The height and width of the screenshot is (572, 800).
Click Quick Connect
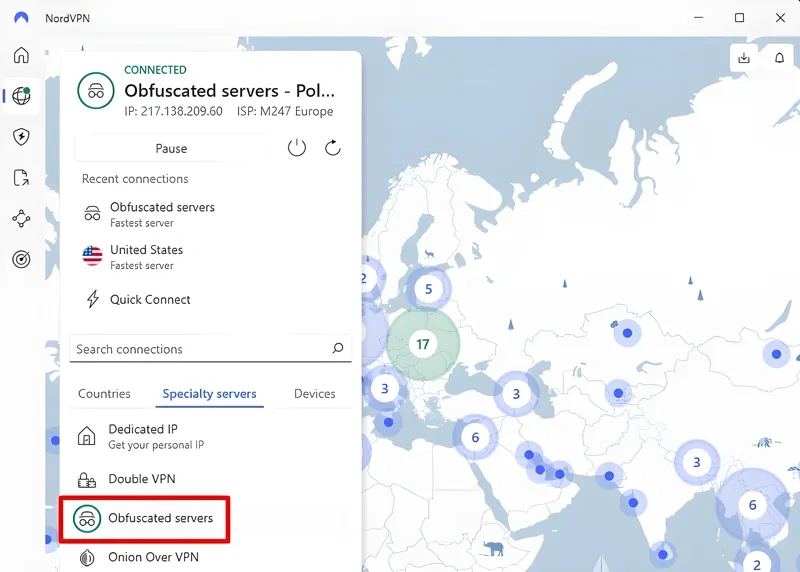coord(211,300)
